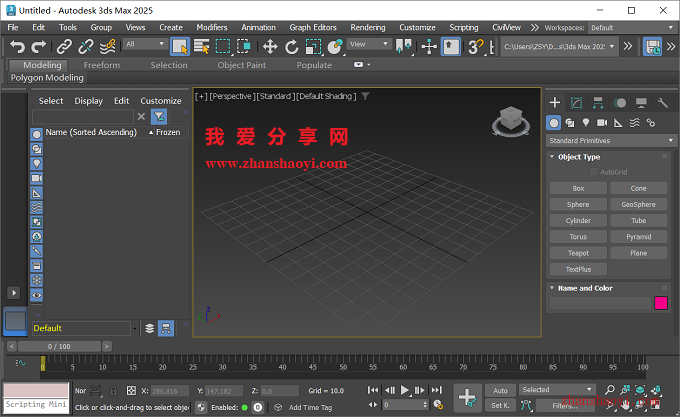This screenshot has width=680, height=417.
Task: Open the Rendering menu
Action: coord(368,27)
